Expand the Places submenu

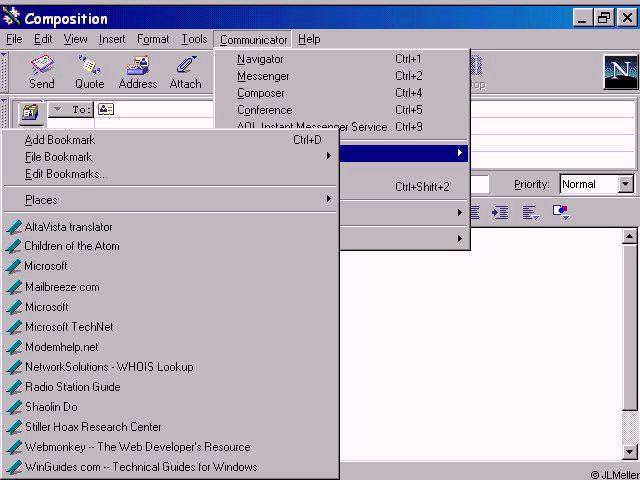[171, 200]
